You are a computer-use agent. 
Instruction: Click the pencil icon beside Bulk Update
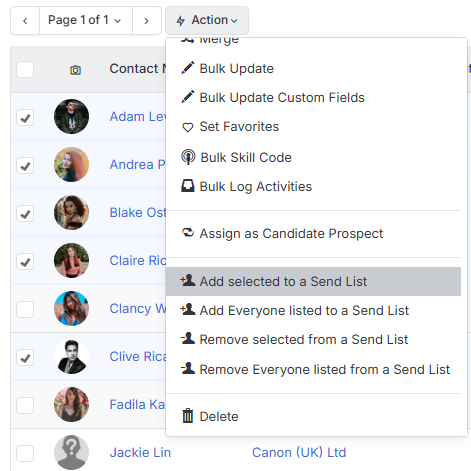(187, 68)
